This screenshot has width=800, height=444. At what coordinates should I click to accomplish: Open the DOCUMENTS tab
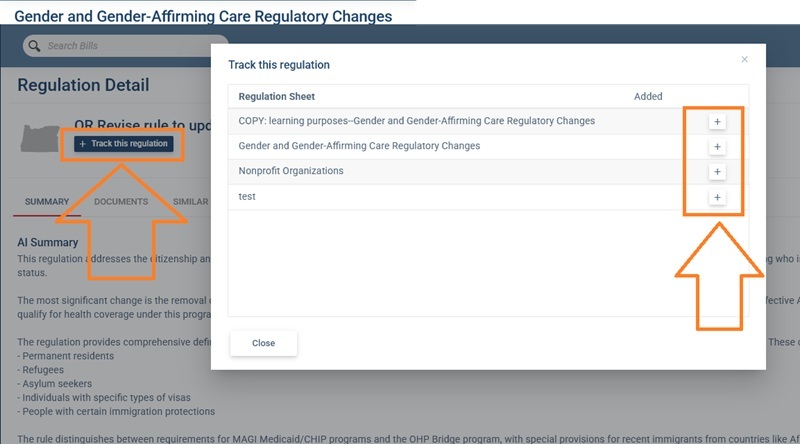point(121,202)
